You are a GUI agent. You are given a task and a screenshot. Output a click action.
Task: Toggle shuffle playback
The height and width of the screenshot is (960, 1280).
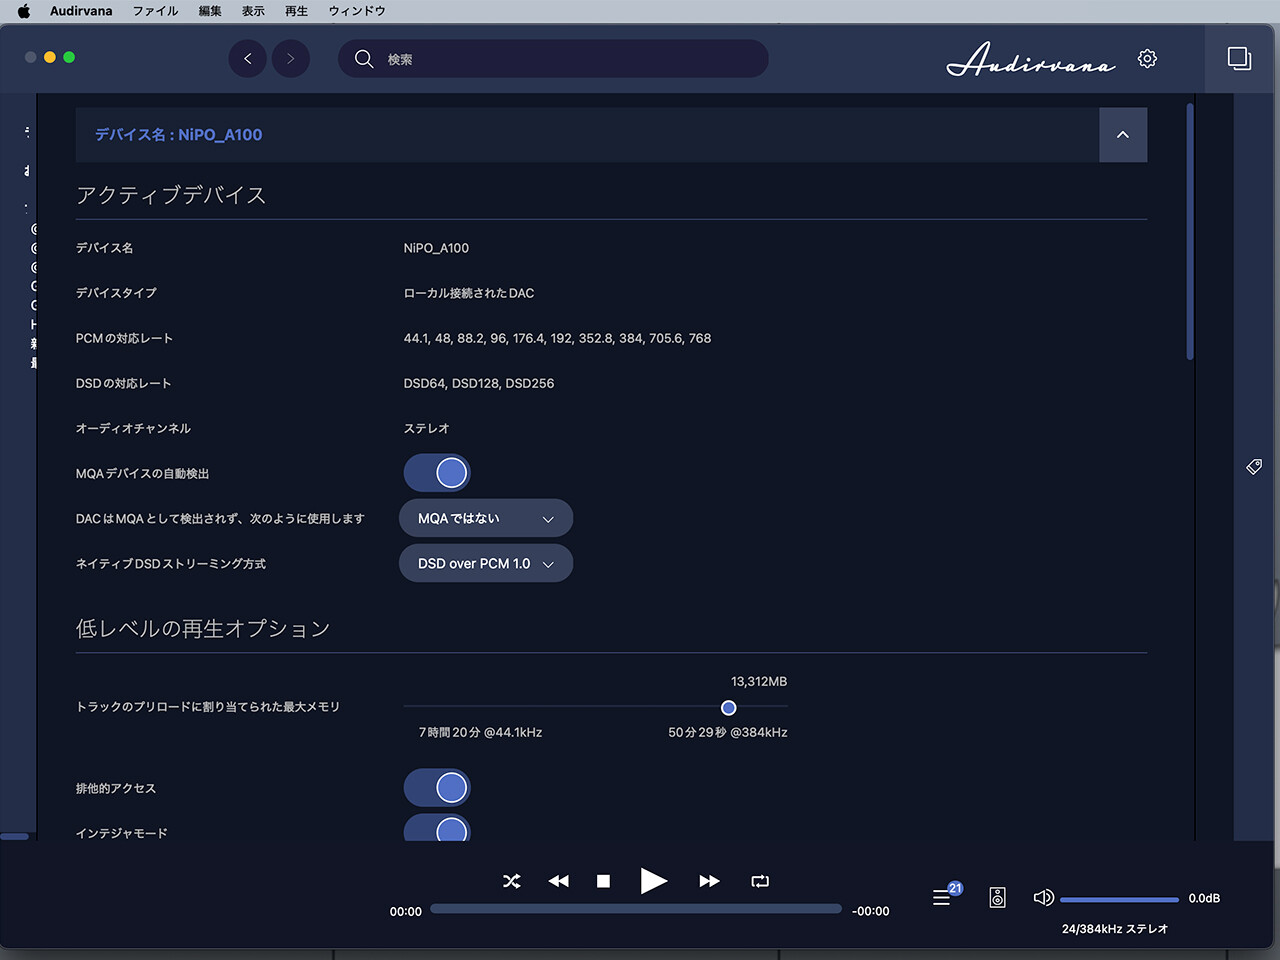(512, 881)
